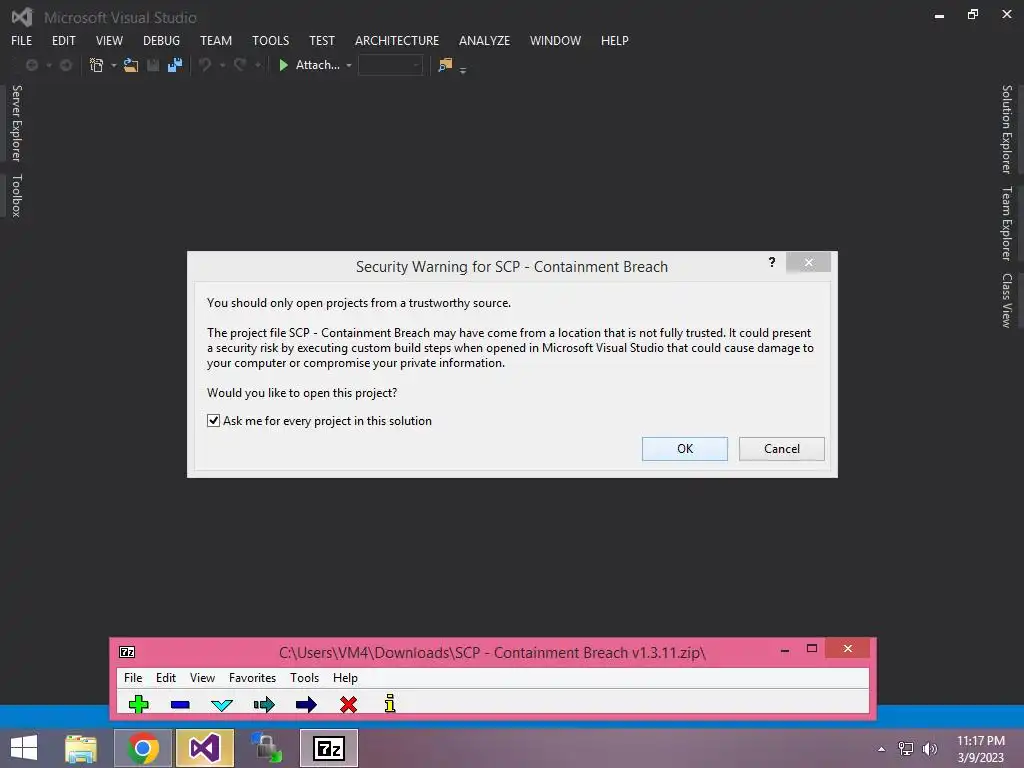The width and height of the screenshot is (1024, 768).
Task: Click the Open File folder icon
Action: pos(131,65)
